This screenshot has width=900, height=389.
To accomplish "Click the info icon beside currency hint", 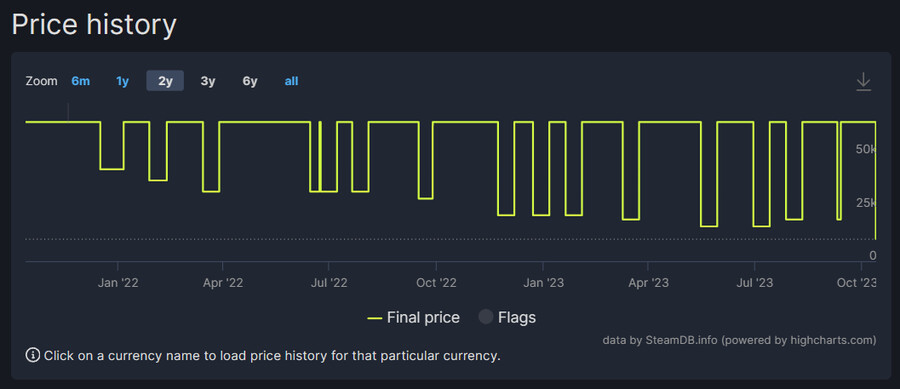I will click(x=33, y=355).
